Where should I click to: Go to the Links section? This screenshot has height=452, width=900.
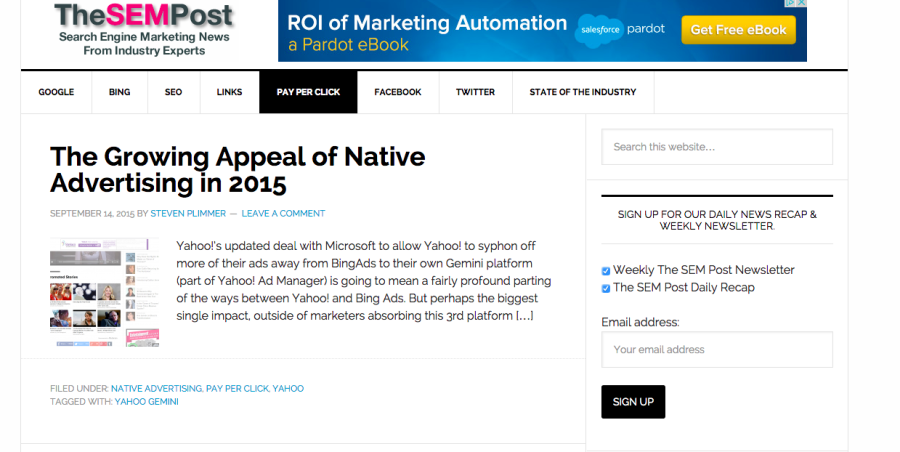pos(230,92)
